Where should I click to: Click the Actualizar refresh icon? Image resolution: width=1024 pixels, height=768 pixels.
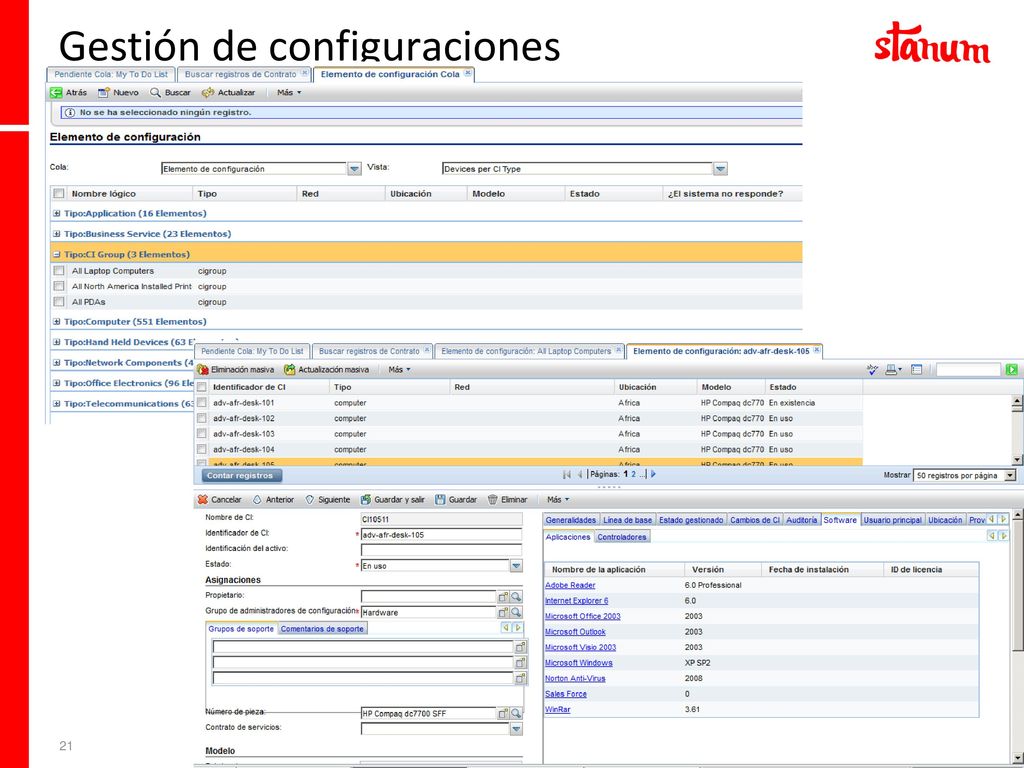pos(208,93)
